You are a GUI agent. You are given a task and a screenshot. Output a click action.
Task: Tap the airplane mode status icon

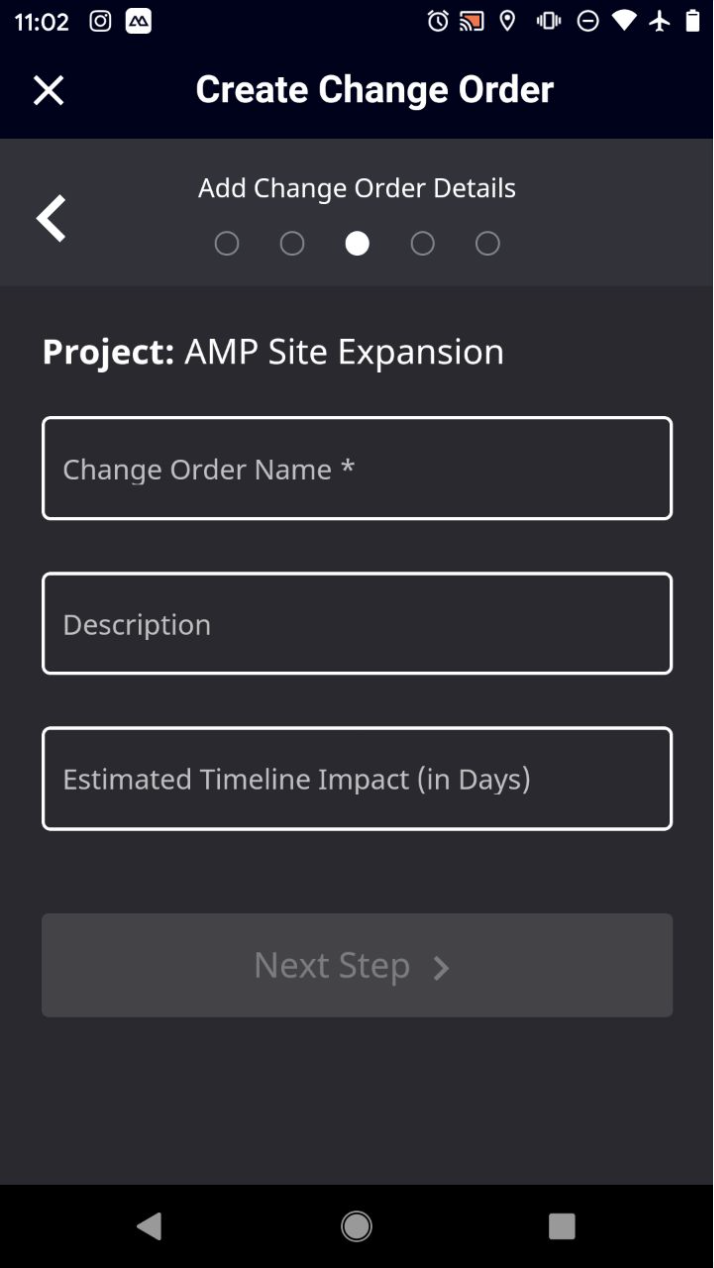[659, 21]
